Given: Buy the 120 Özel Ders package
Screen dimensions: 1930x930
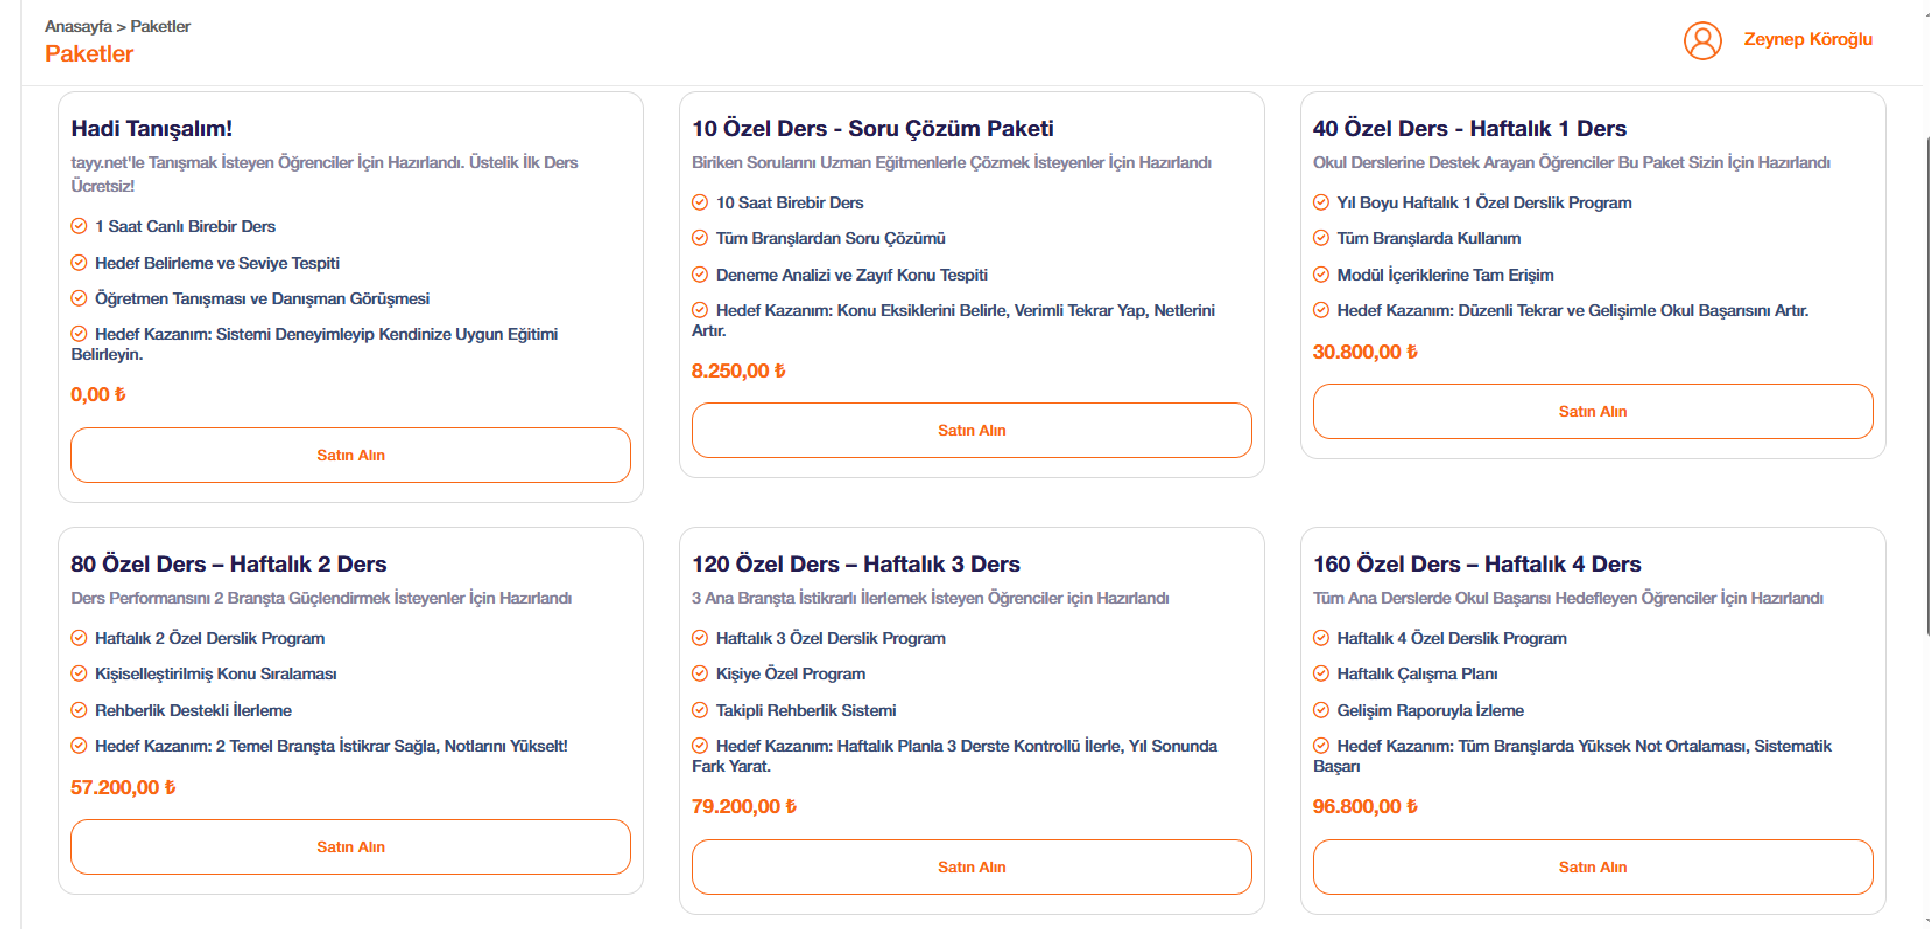Looking at the screenshot, I should click(x=971, y=867).
